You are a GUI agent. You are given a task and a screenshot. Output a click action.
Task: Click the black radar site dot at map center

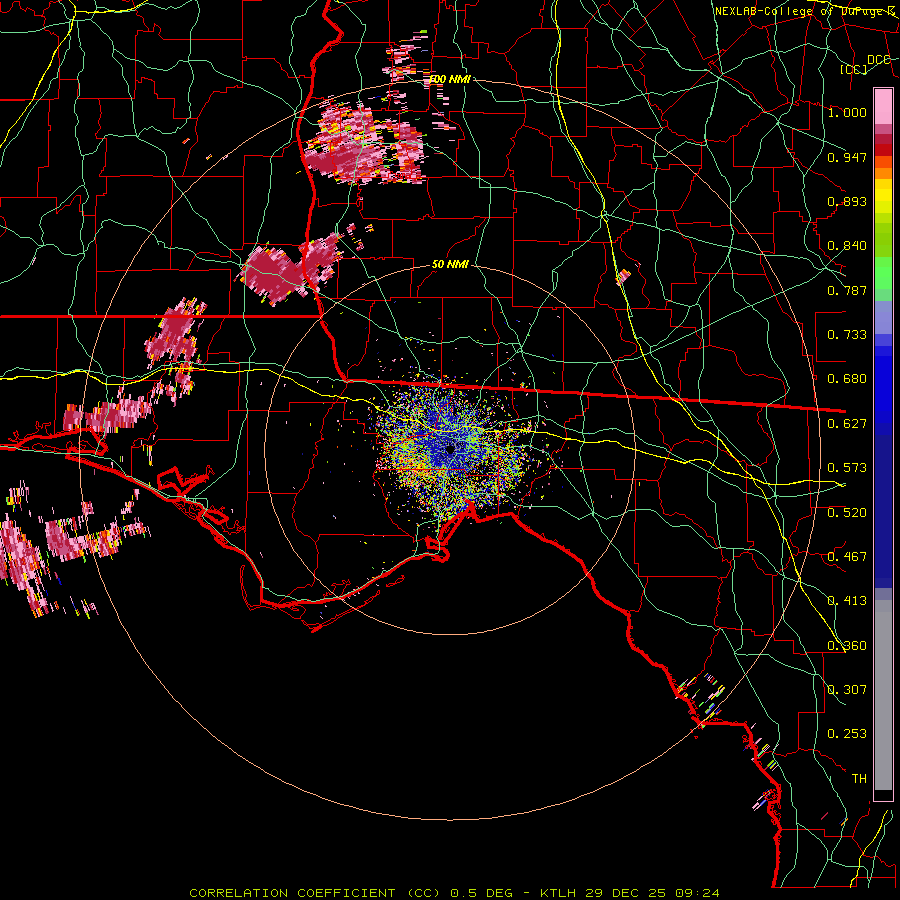click(450, 449)
